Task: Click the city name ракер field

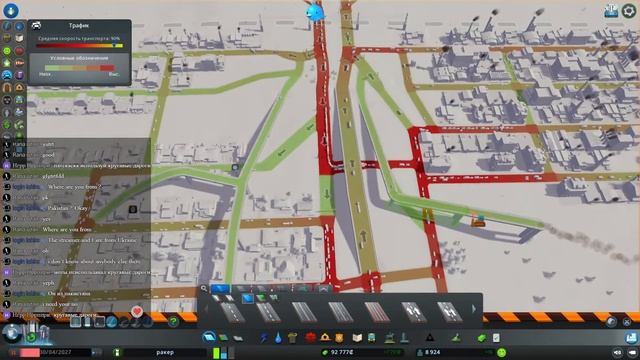Action: tap(165, 352)
